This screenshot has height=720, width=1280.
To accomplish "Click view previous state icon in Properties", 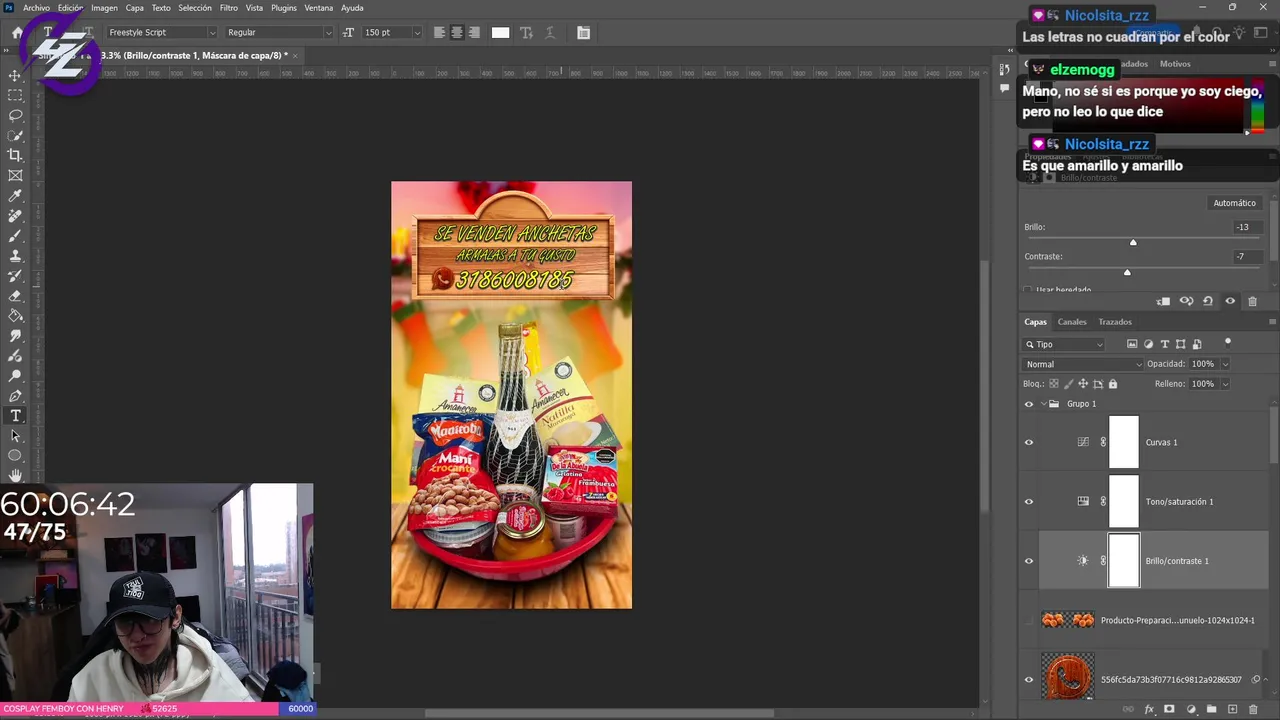I will click(x=1186, y=301).
